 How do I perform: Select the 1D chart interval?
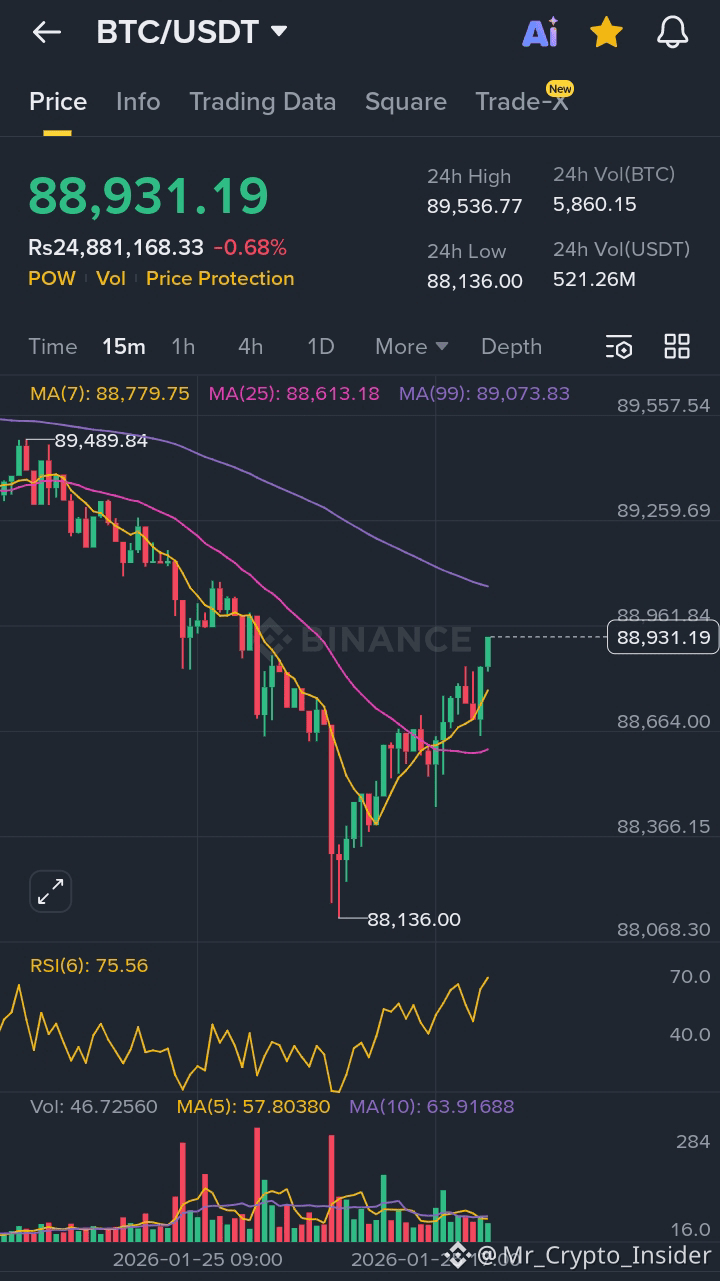click(320, 347)
